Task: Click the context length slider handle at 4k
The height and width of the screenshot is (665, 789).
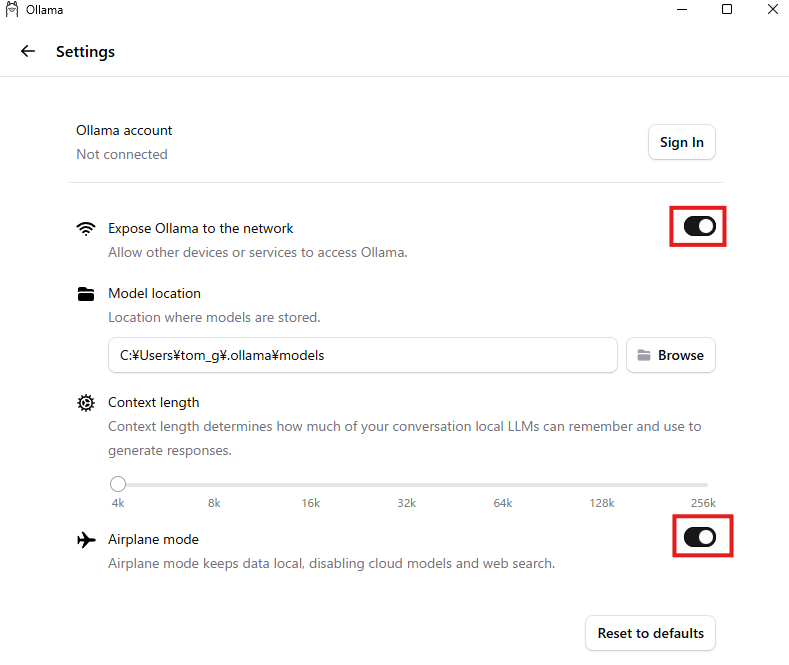Action: (118, 484)
